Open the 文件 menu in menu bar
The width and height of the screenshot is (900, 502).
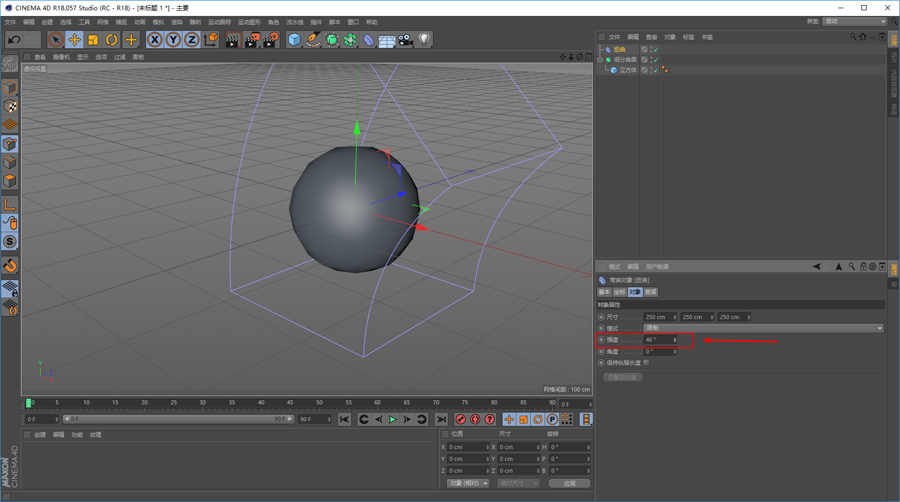pyautogui.click(x=10, y=22)
